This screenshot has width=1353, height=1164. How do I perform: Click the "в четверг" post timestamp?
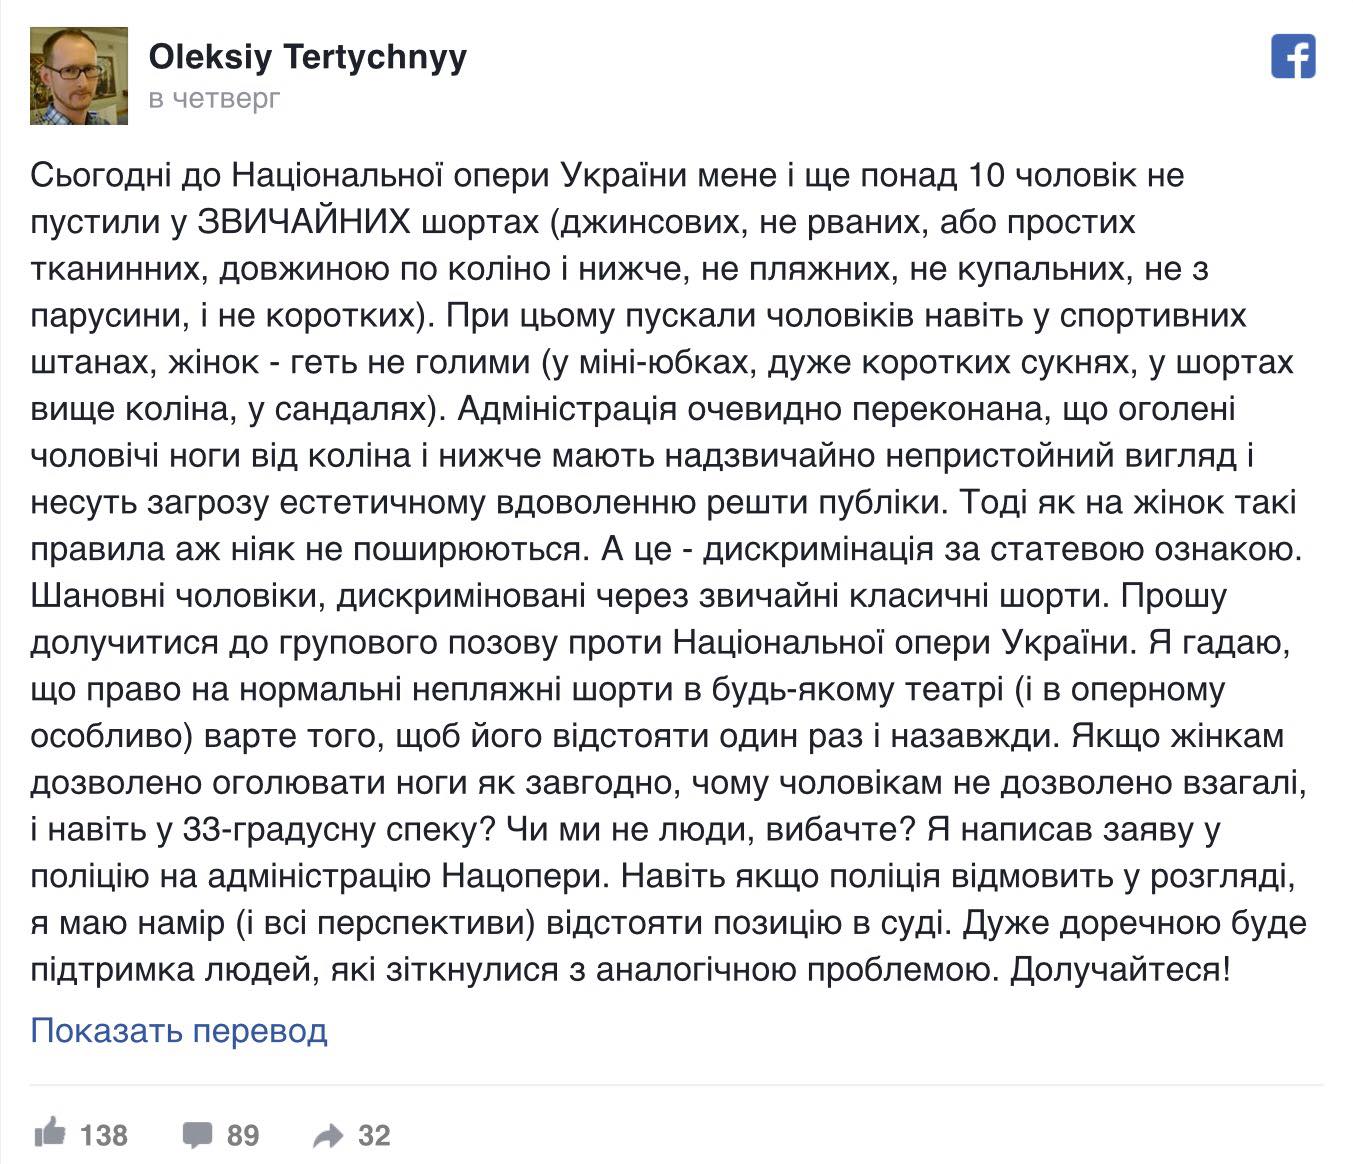[214, 99]
